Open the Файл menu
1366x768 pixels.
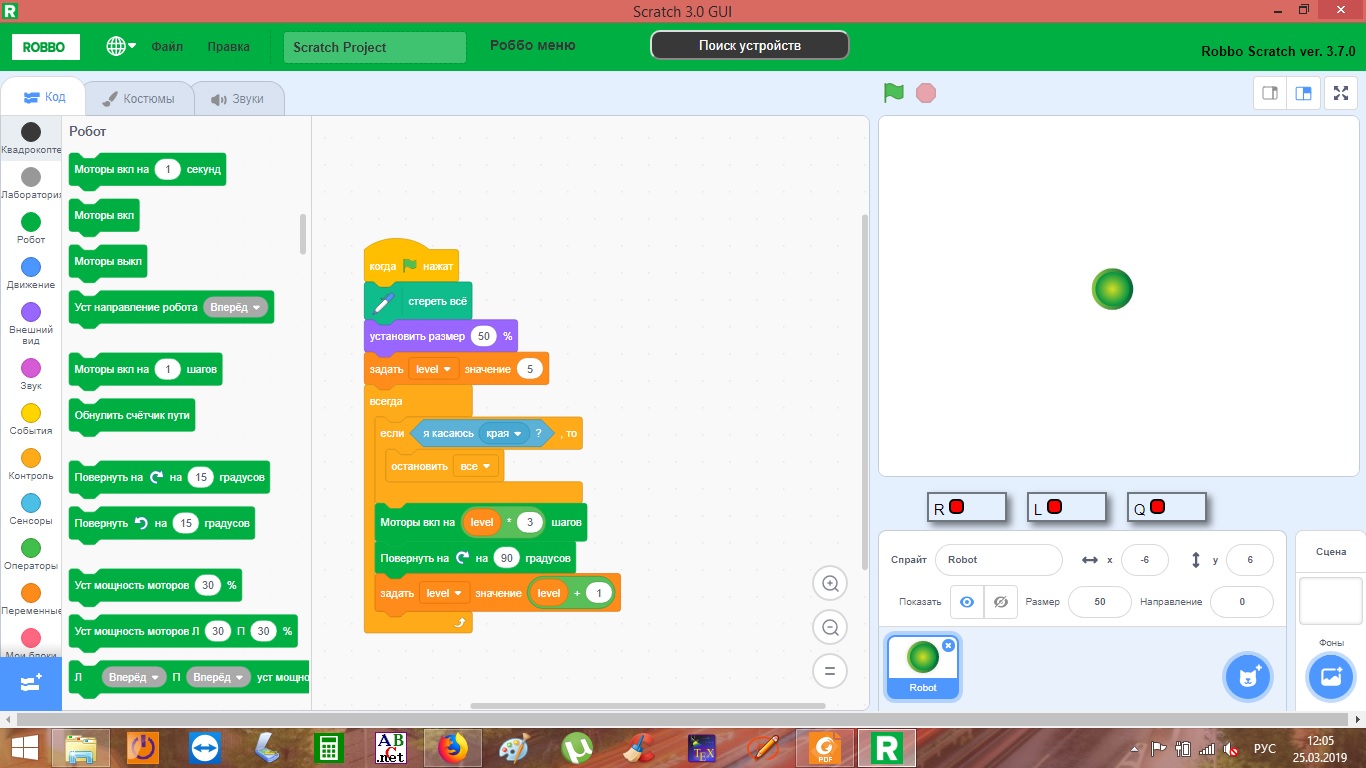pyautogui.click(x=167, y=46)
